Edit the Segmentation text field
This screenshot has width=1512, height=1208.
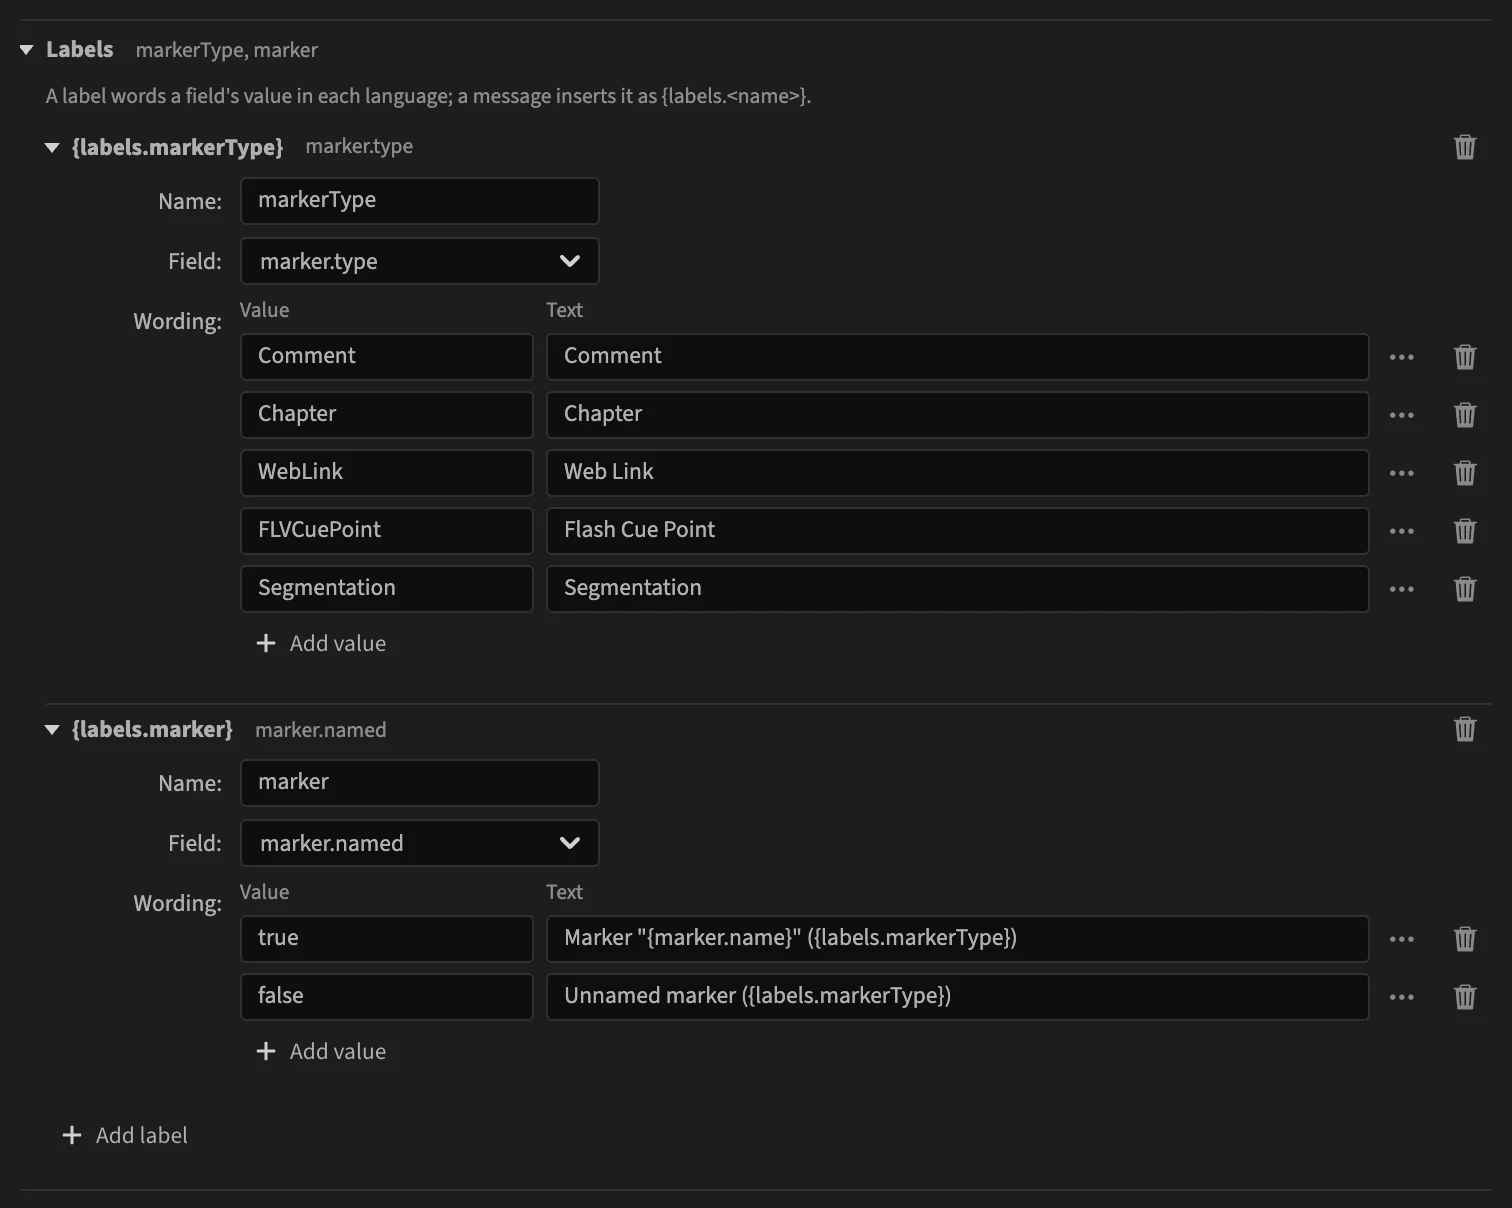[x=958, y=589]
